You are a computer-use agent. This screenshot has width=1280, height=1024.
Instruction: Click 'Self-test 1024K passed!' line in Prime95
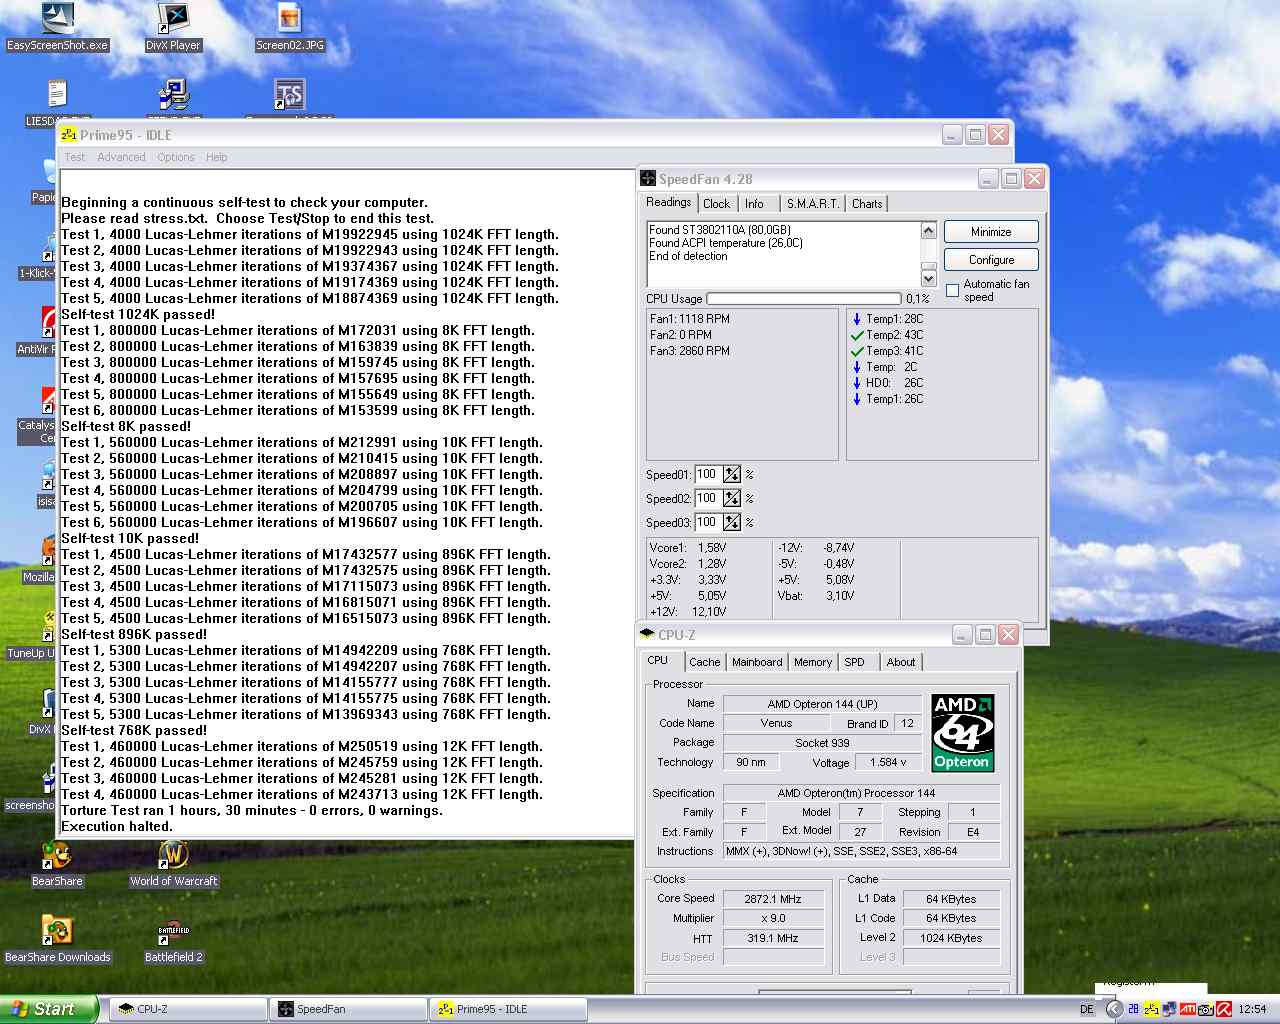(138, 314)
